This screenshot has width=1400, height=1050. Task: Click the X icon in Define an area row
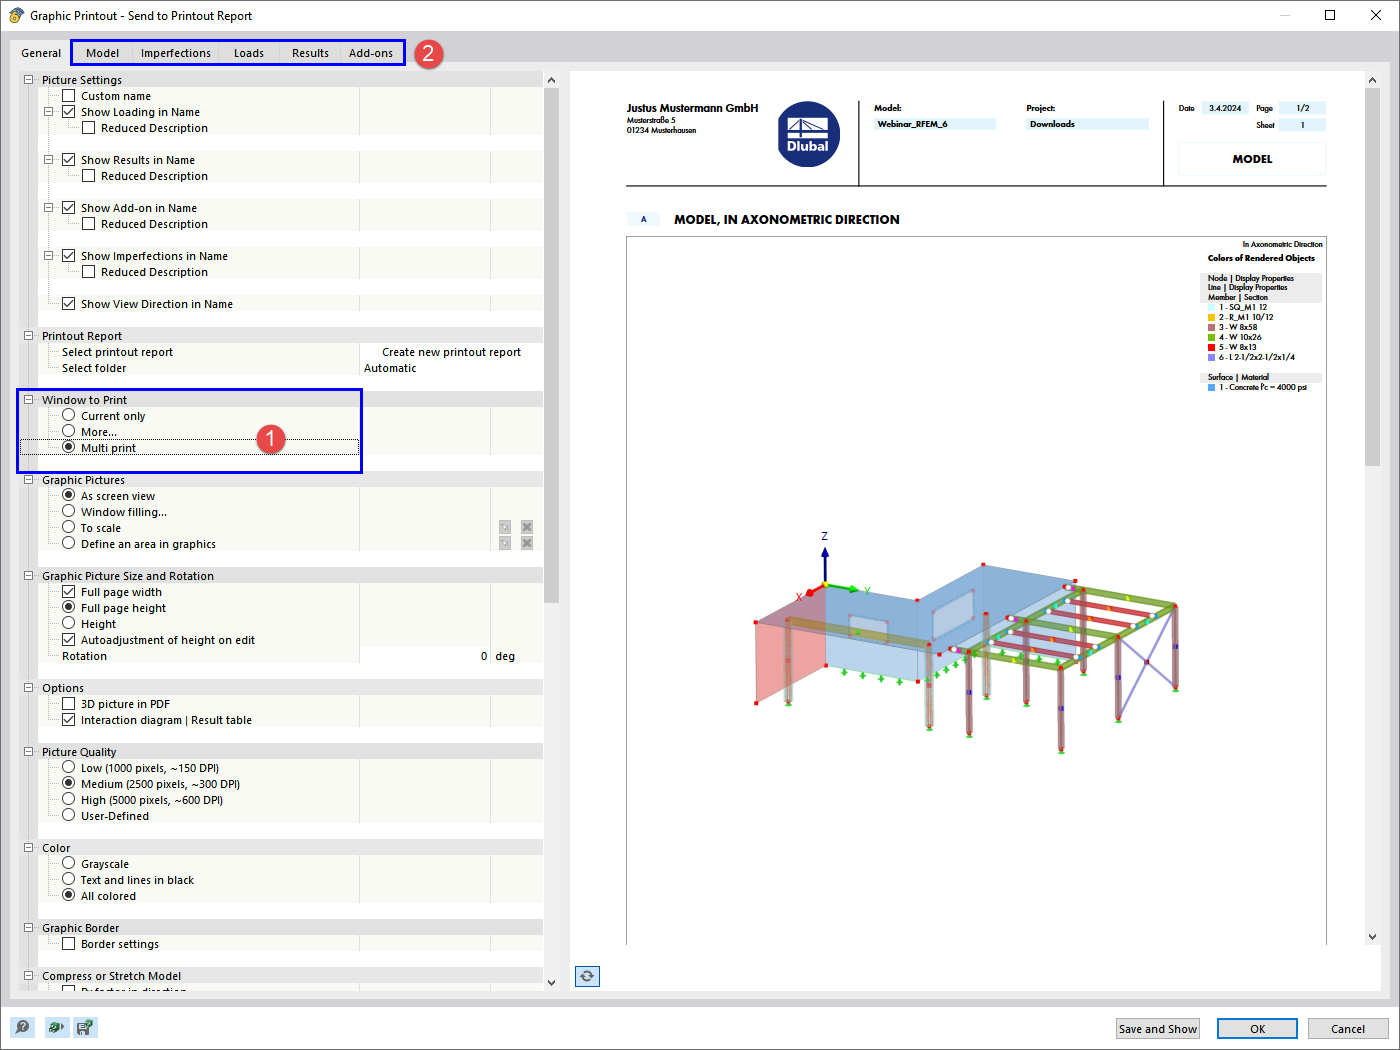point(527,543)
